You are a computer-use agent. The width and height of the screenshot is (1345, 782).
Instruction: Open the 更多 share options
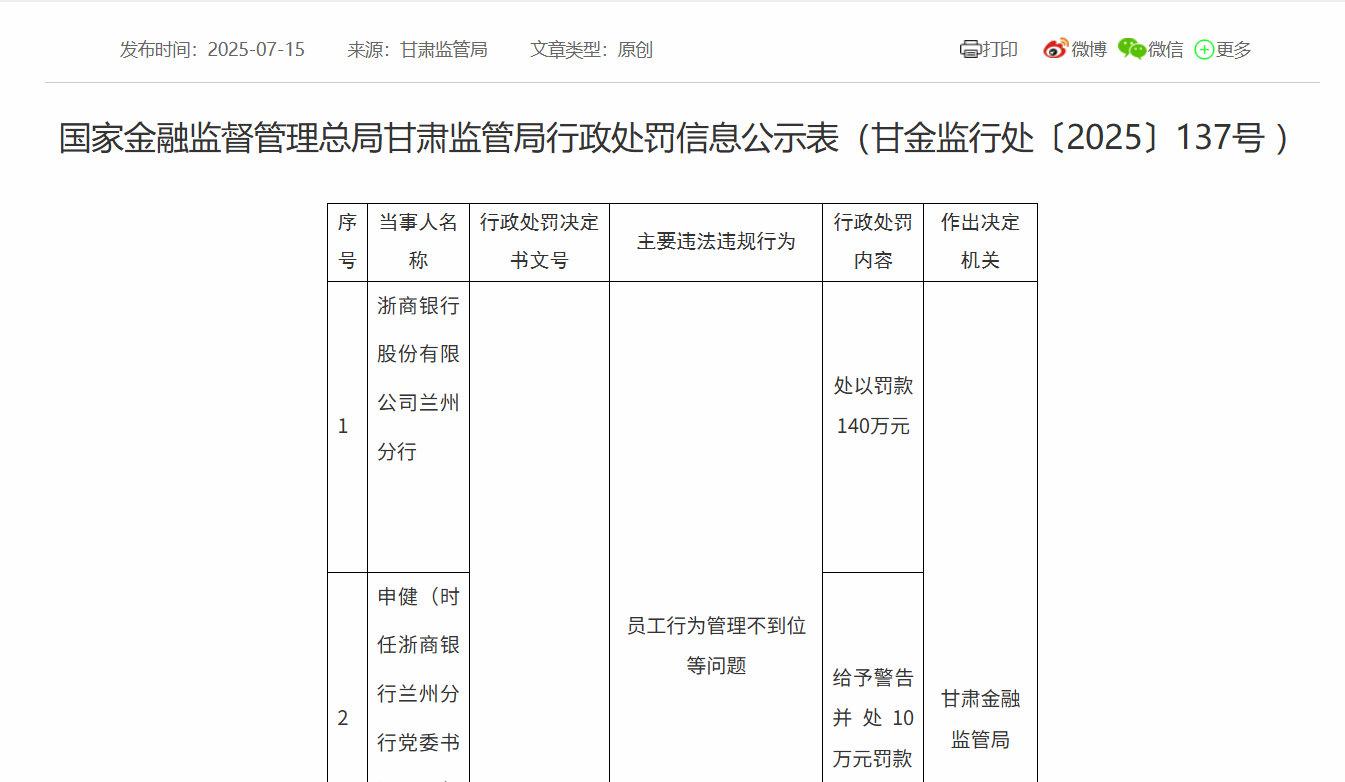(1233, 49)
